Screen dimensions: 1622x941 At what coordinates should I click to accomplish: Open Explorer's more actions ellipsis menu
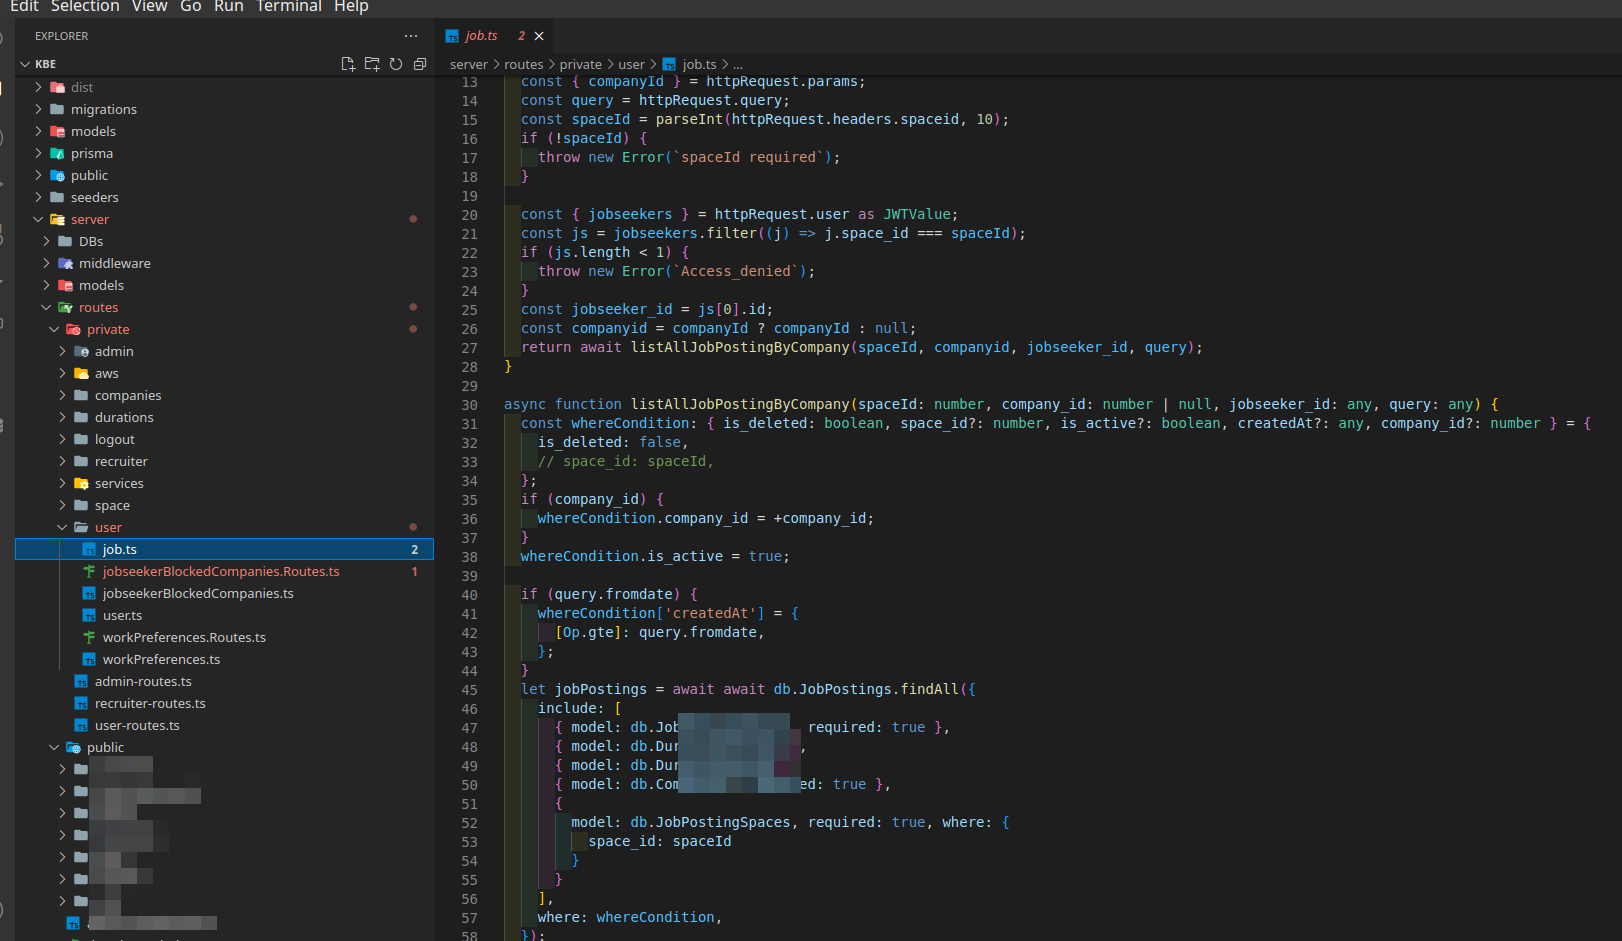point(411,36)
